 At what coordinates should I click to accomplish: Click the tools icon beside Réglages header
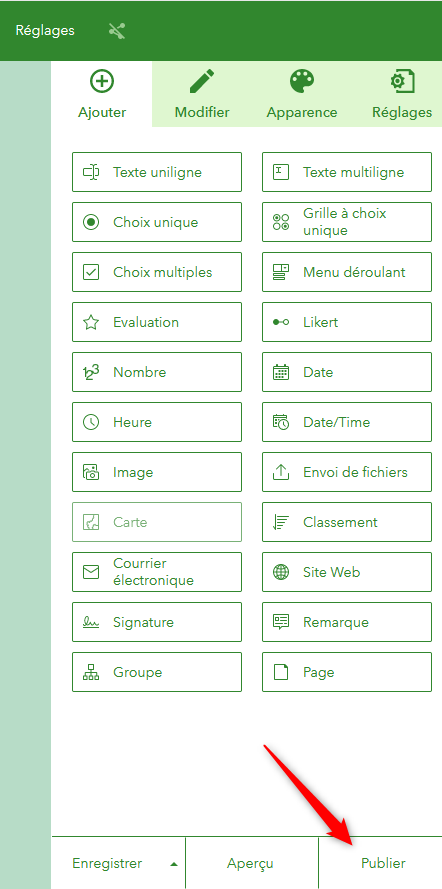tap(117, 31)
